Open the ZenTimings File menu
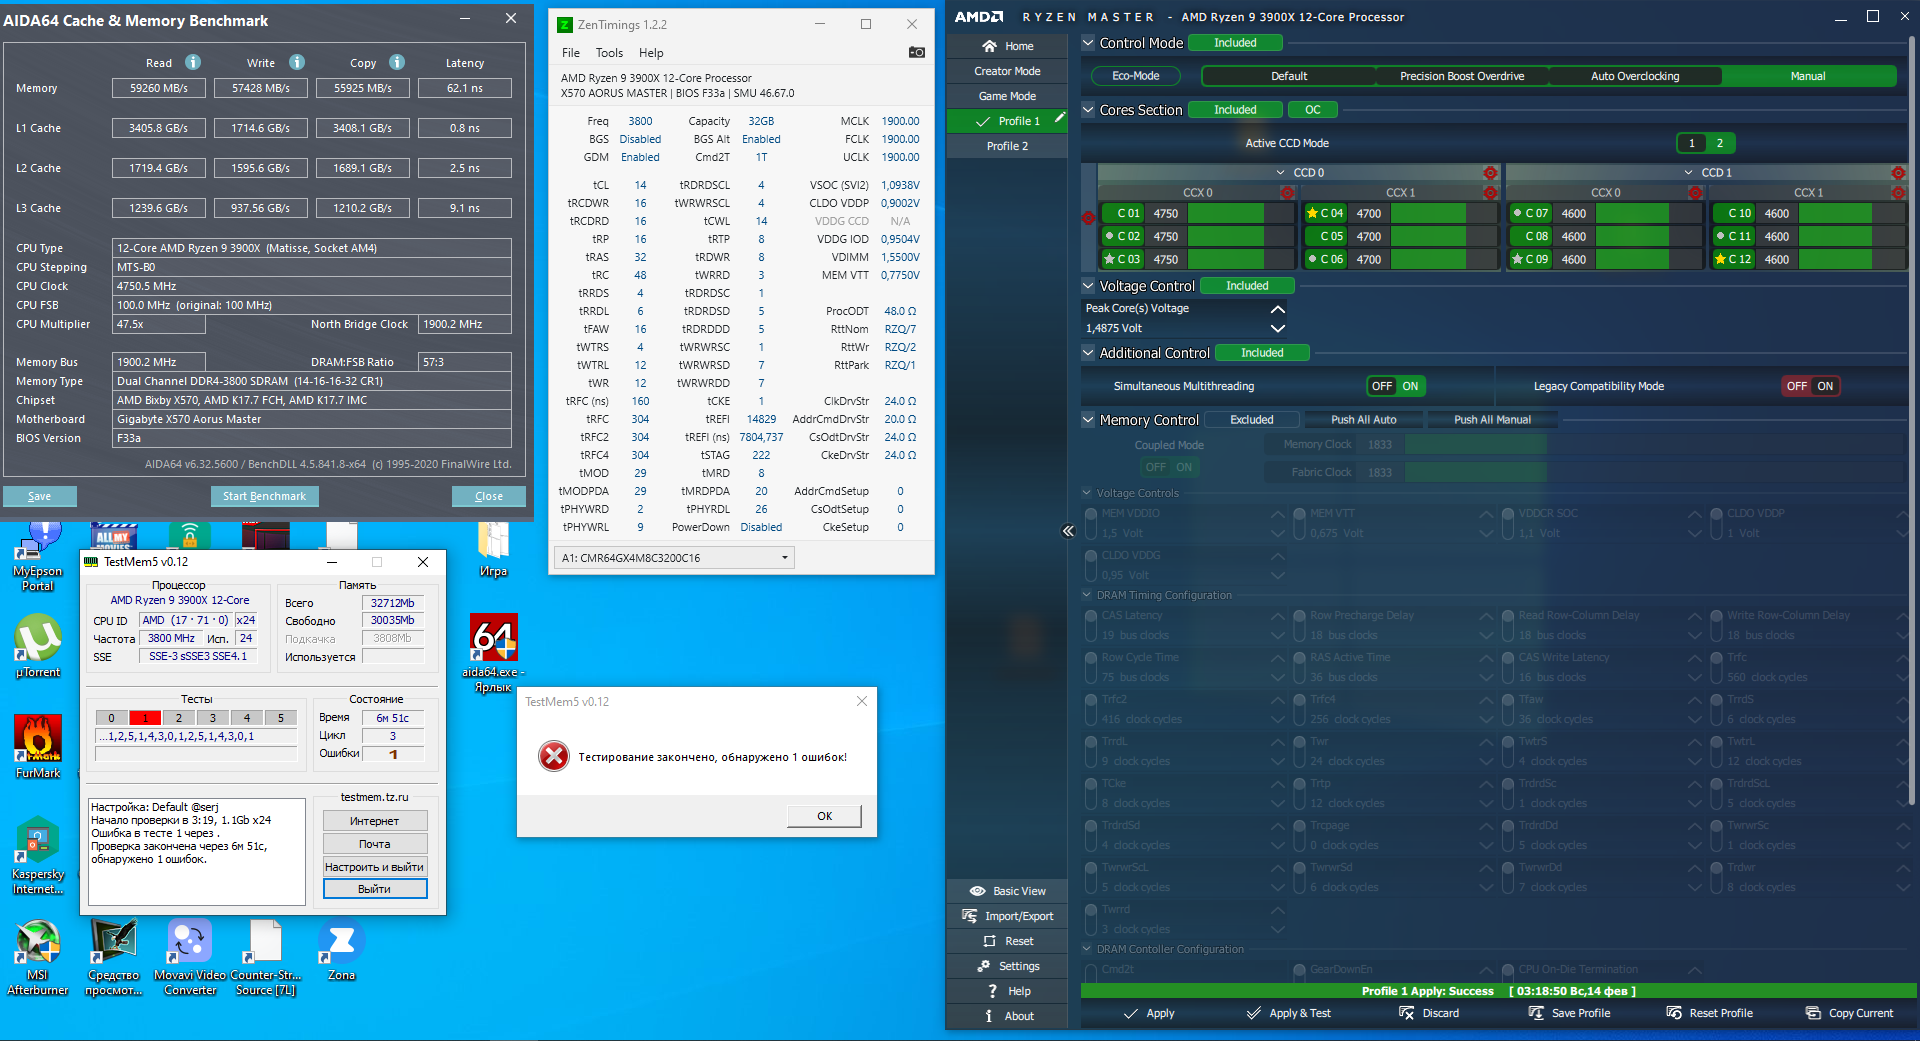Image resolution: width=1920 pixels, height=1041 pixels. coord(571,53)
